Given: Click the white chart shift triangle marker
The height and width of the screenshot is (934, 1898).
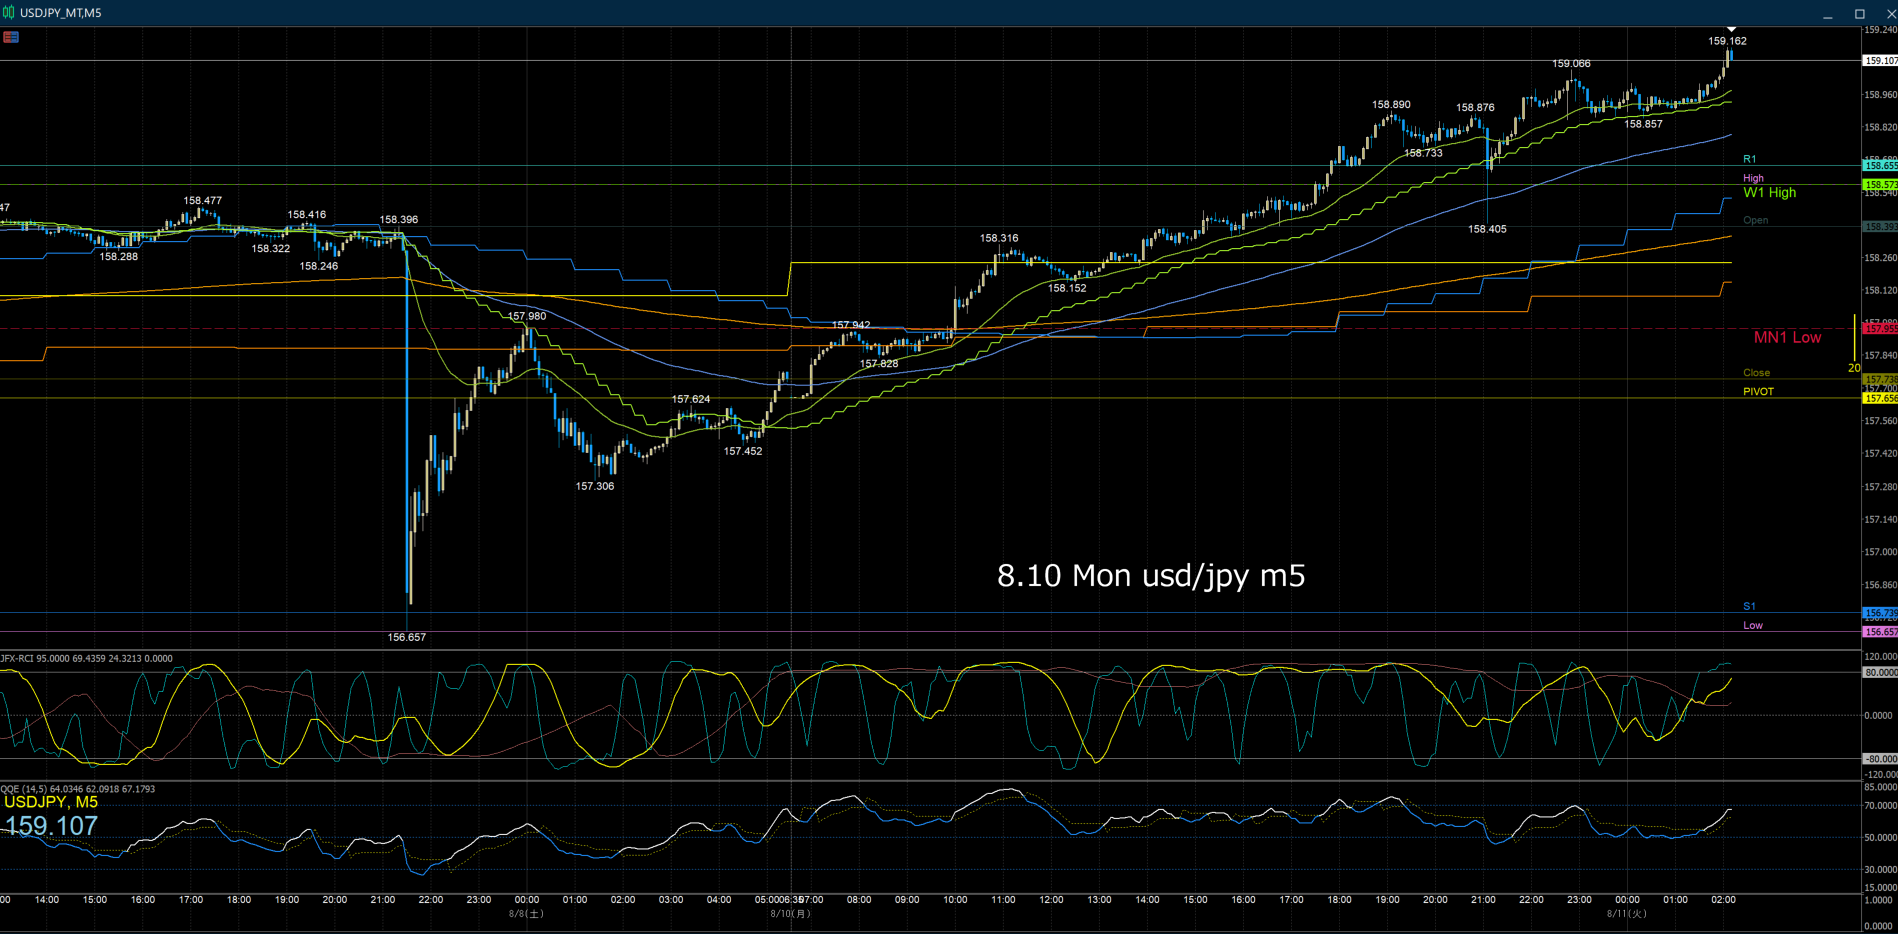Looking at the screenshot, I should (x=1731, y=30).
